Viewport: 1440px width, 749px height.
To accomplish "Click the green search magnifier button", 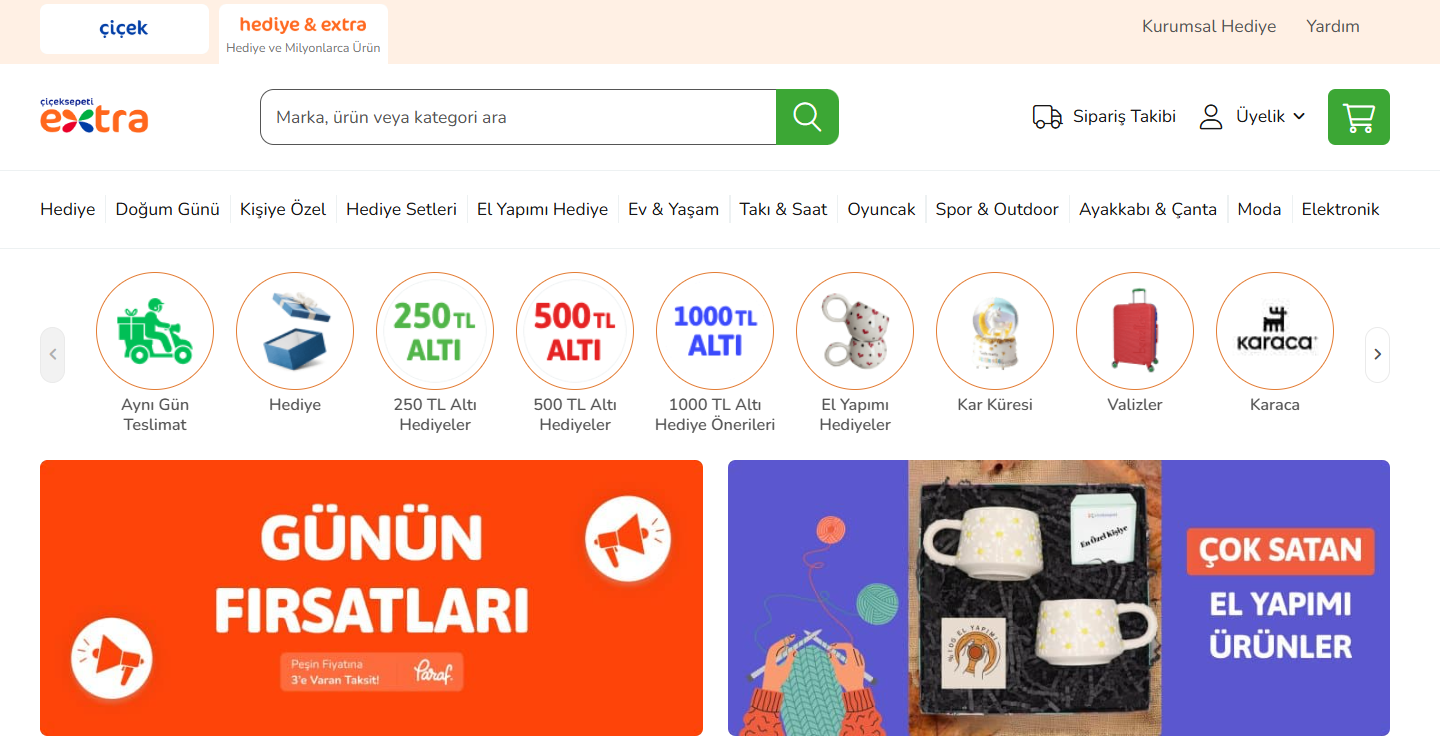I will click(807, 117).
